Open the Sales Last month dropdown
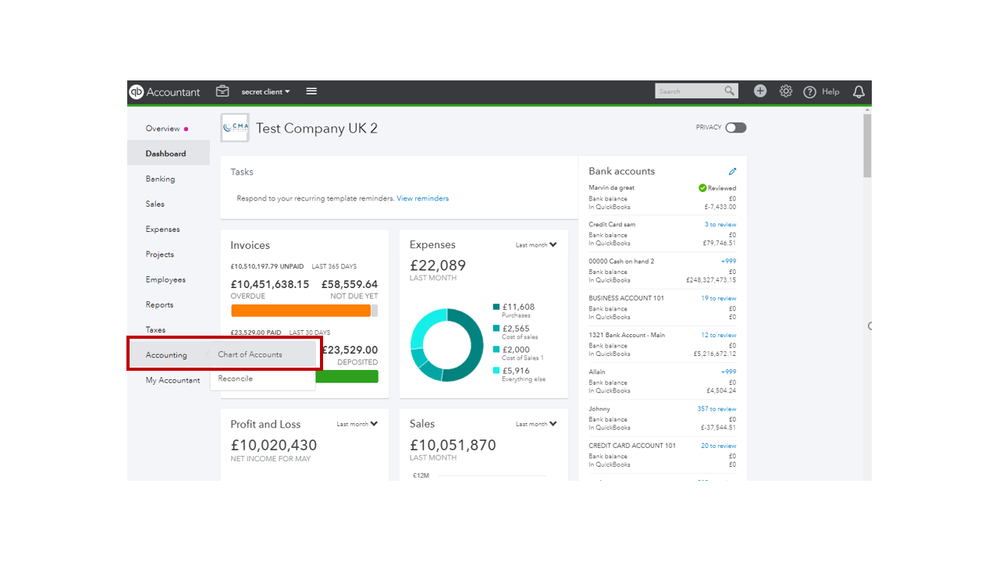Image resolution: width=999 pixels, height=562 pixels. point(536,424)
